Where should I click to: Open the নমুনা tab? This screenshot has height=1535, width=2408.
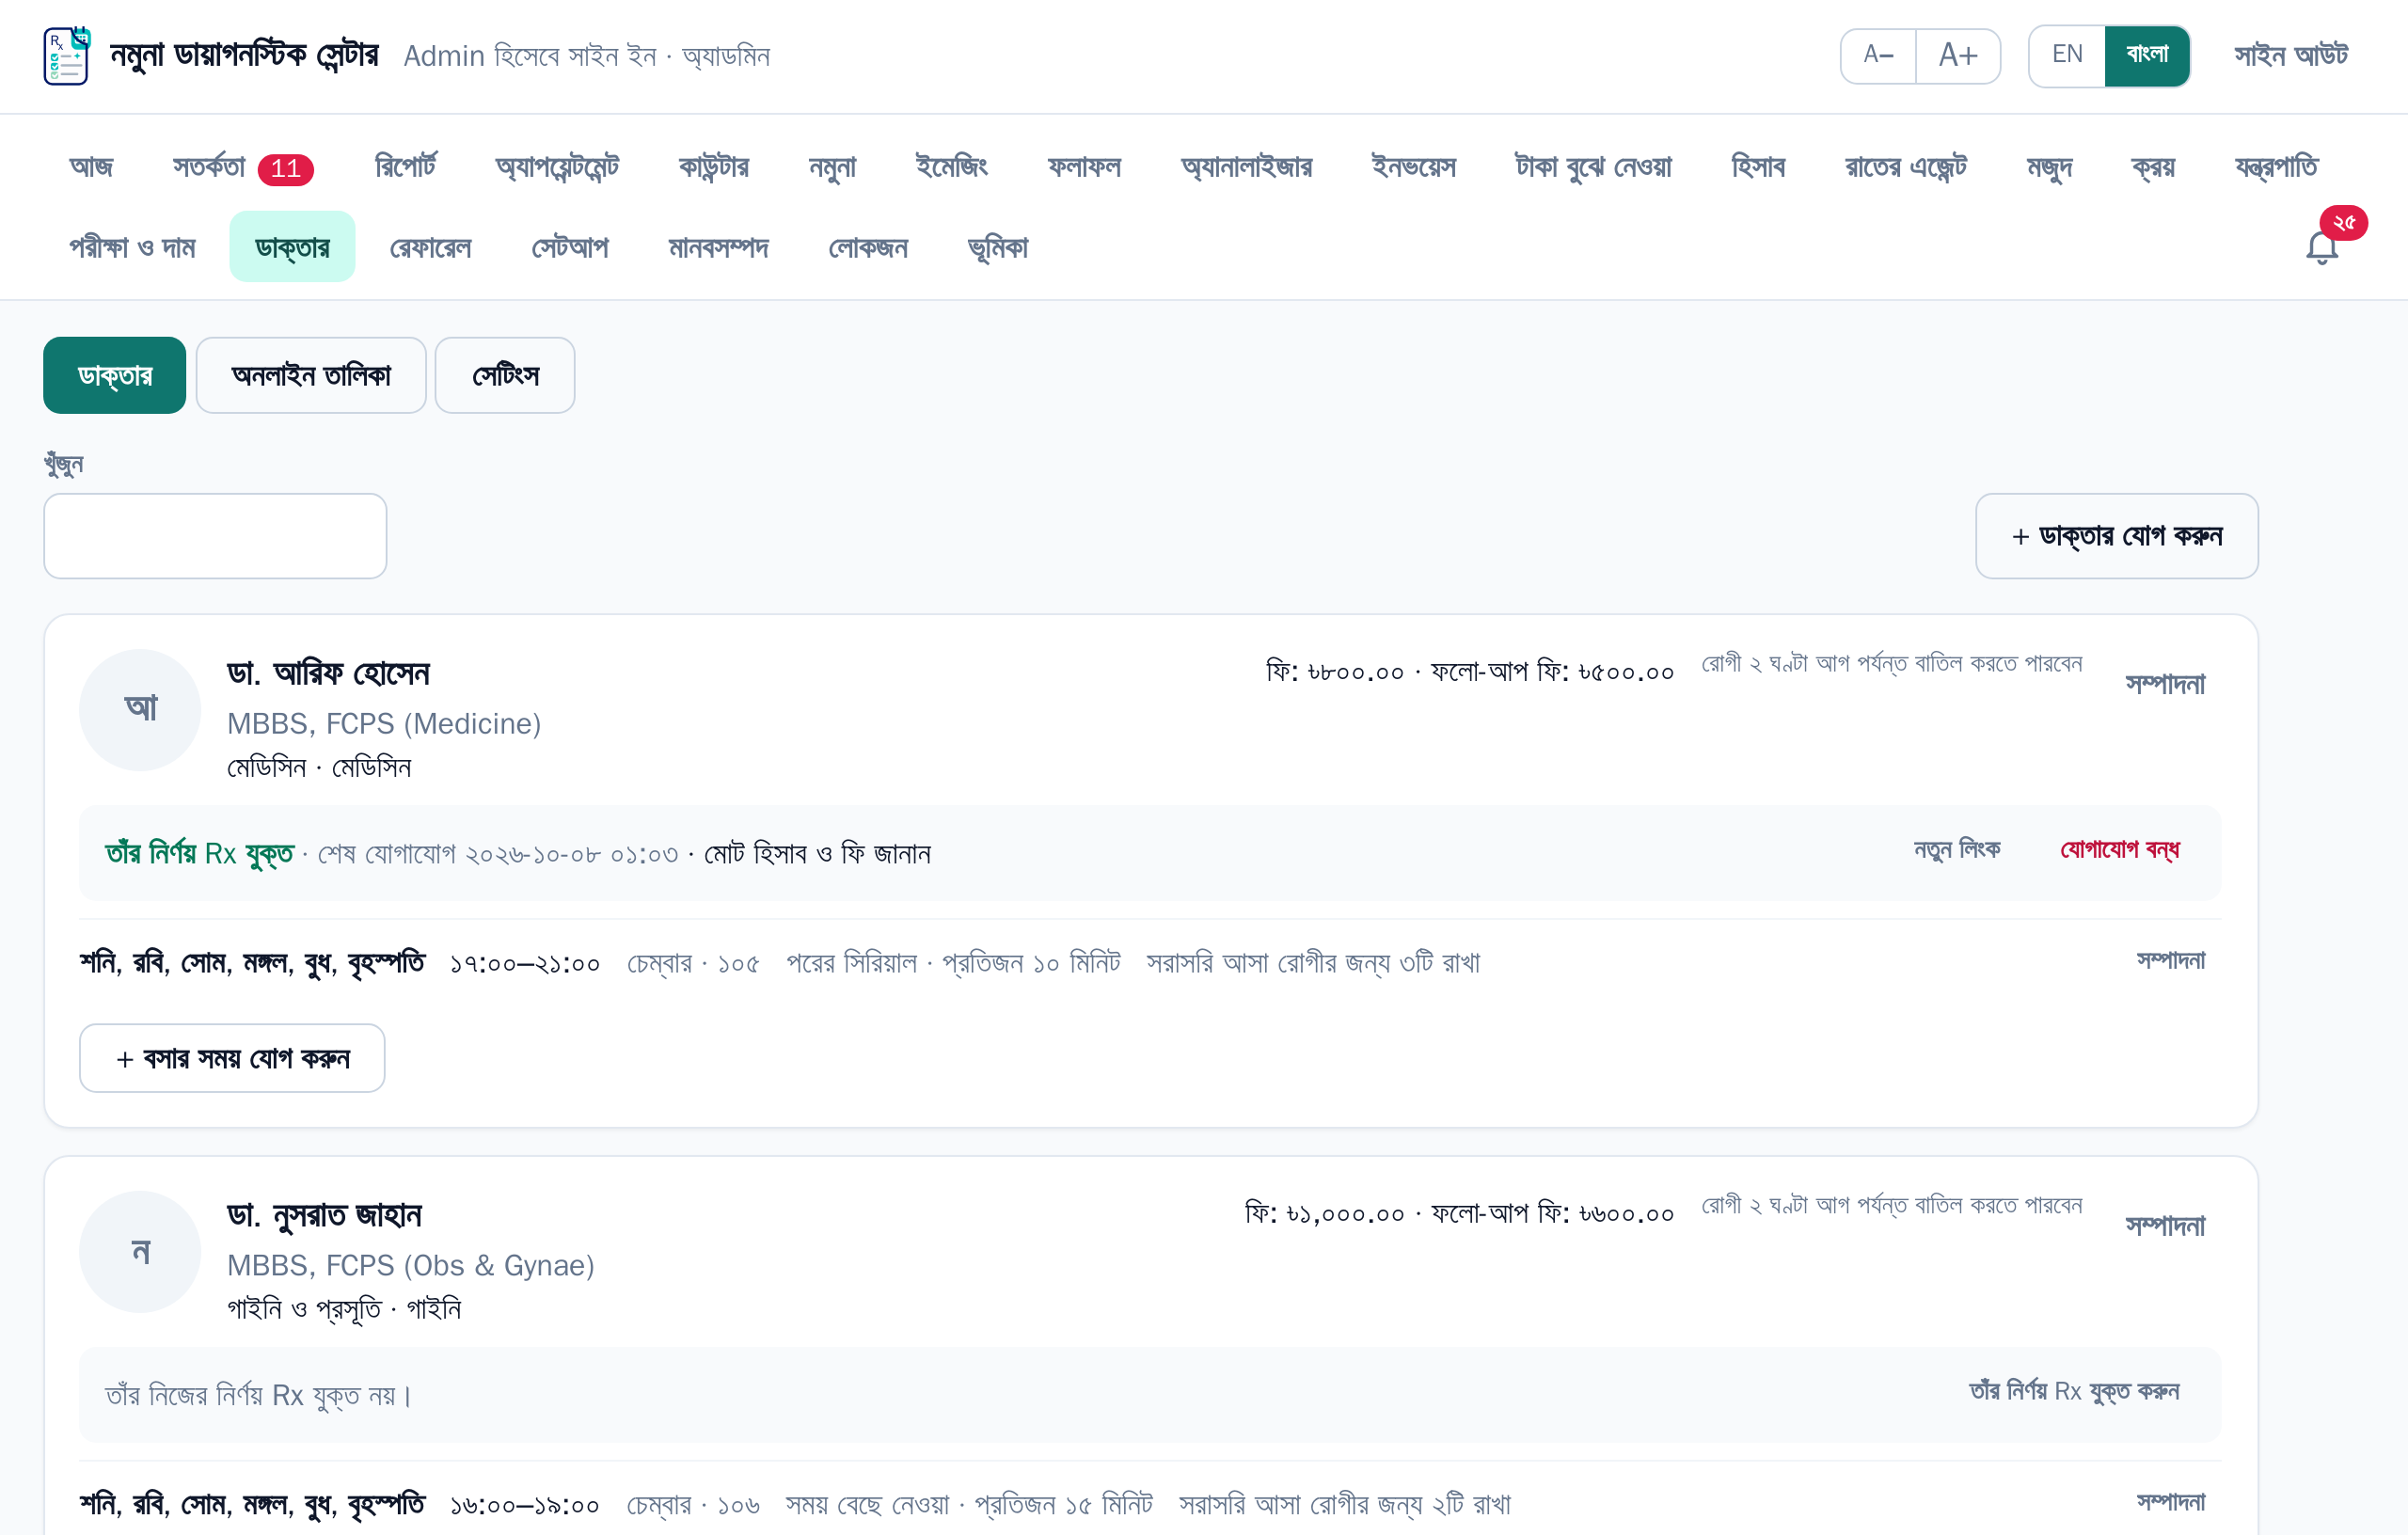point(832,166)
